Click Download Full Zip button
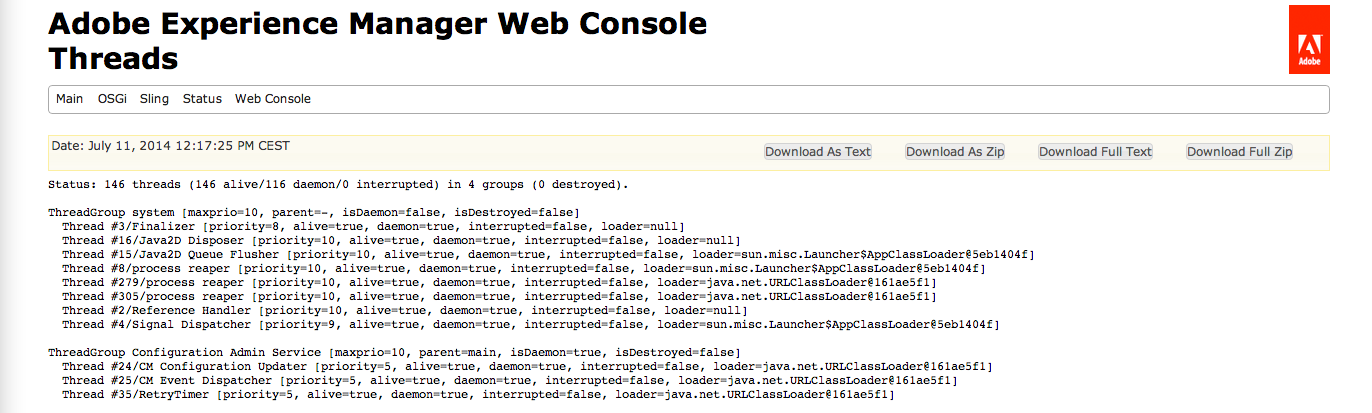The image size is (1372, 413). click(1240, 152)
